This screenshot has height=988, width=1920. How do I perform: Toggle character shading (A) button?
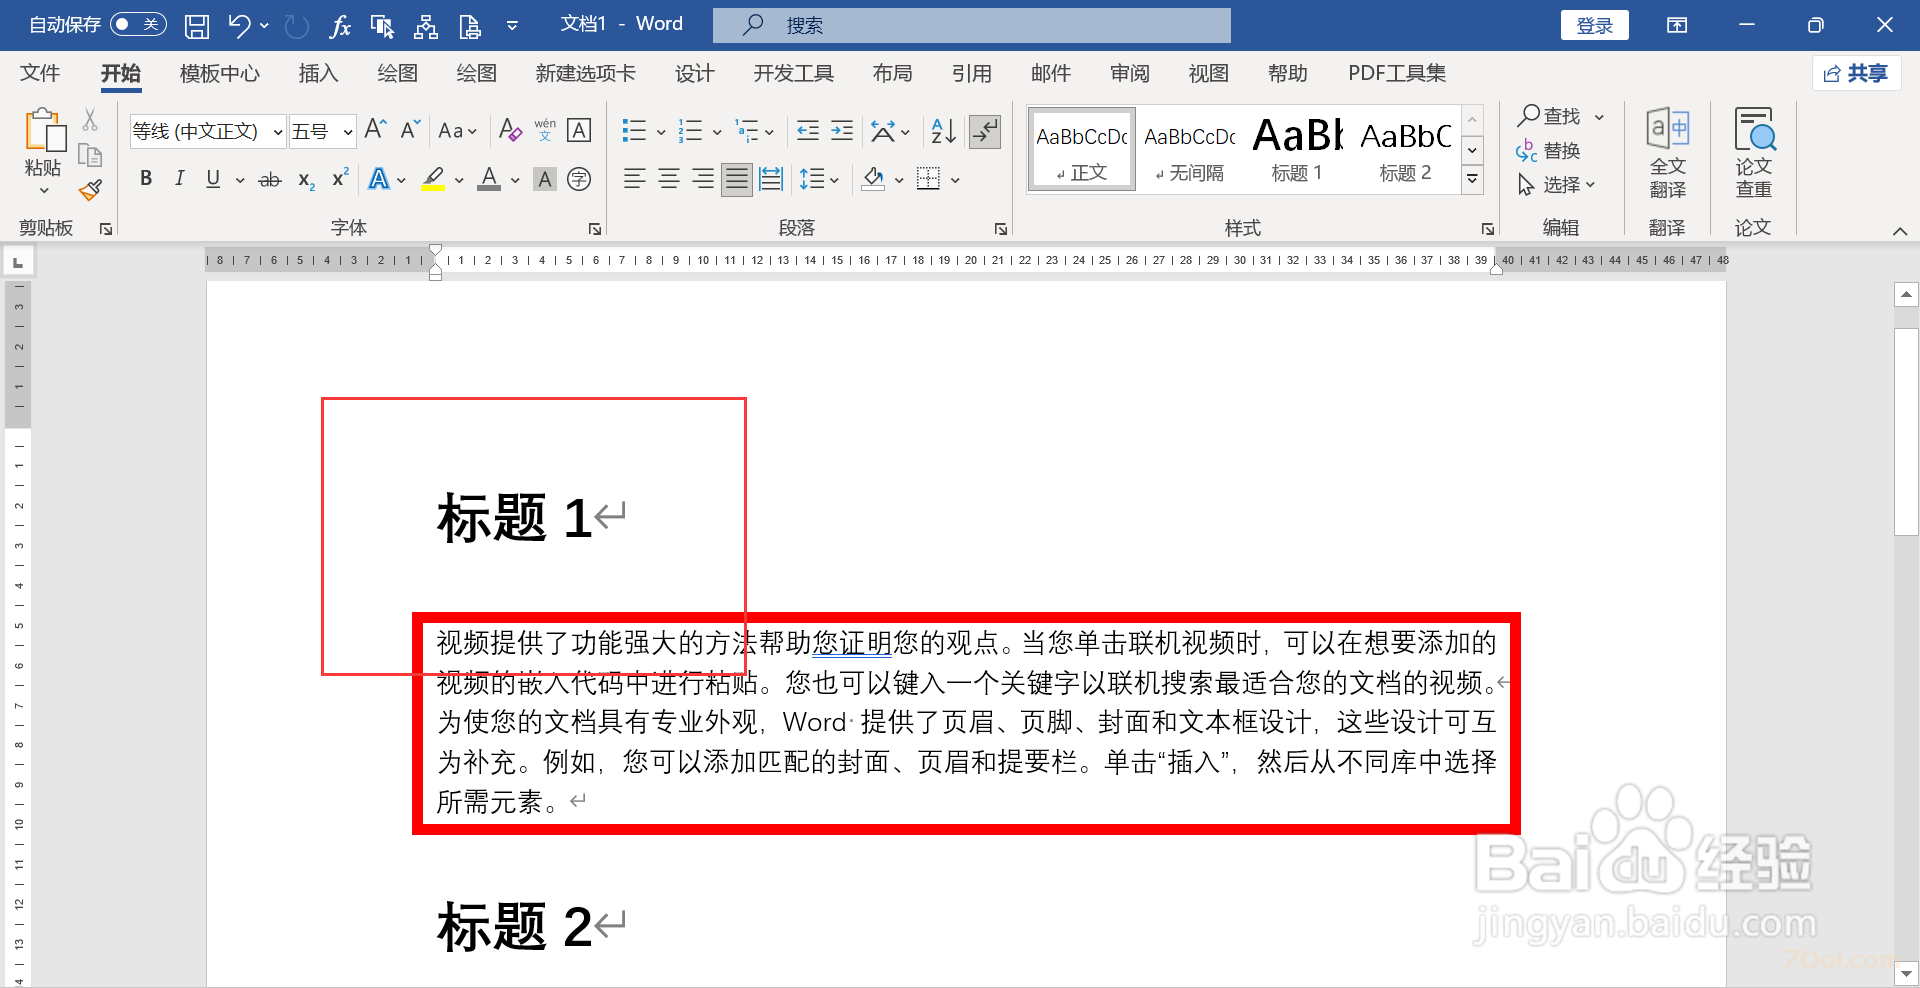(545, 179)
